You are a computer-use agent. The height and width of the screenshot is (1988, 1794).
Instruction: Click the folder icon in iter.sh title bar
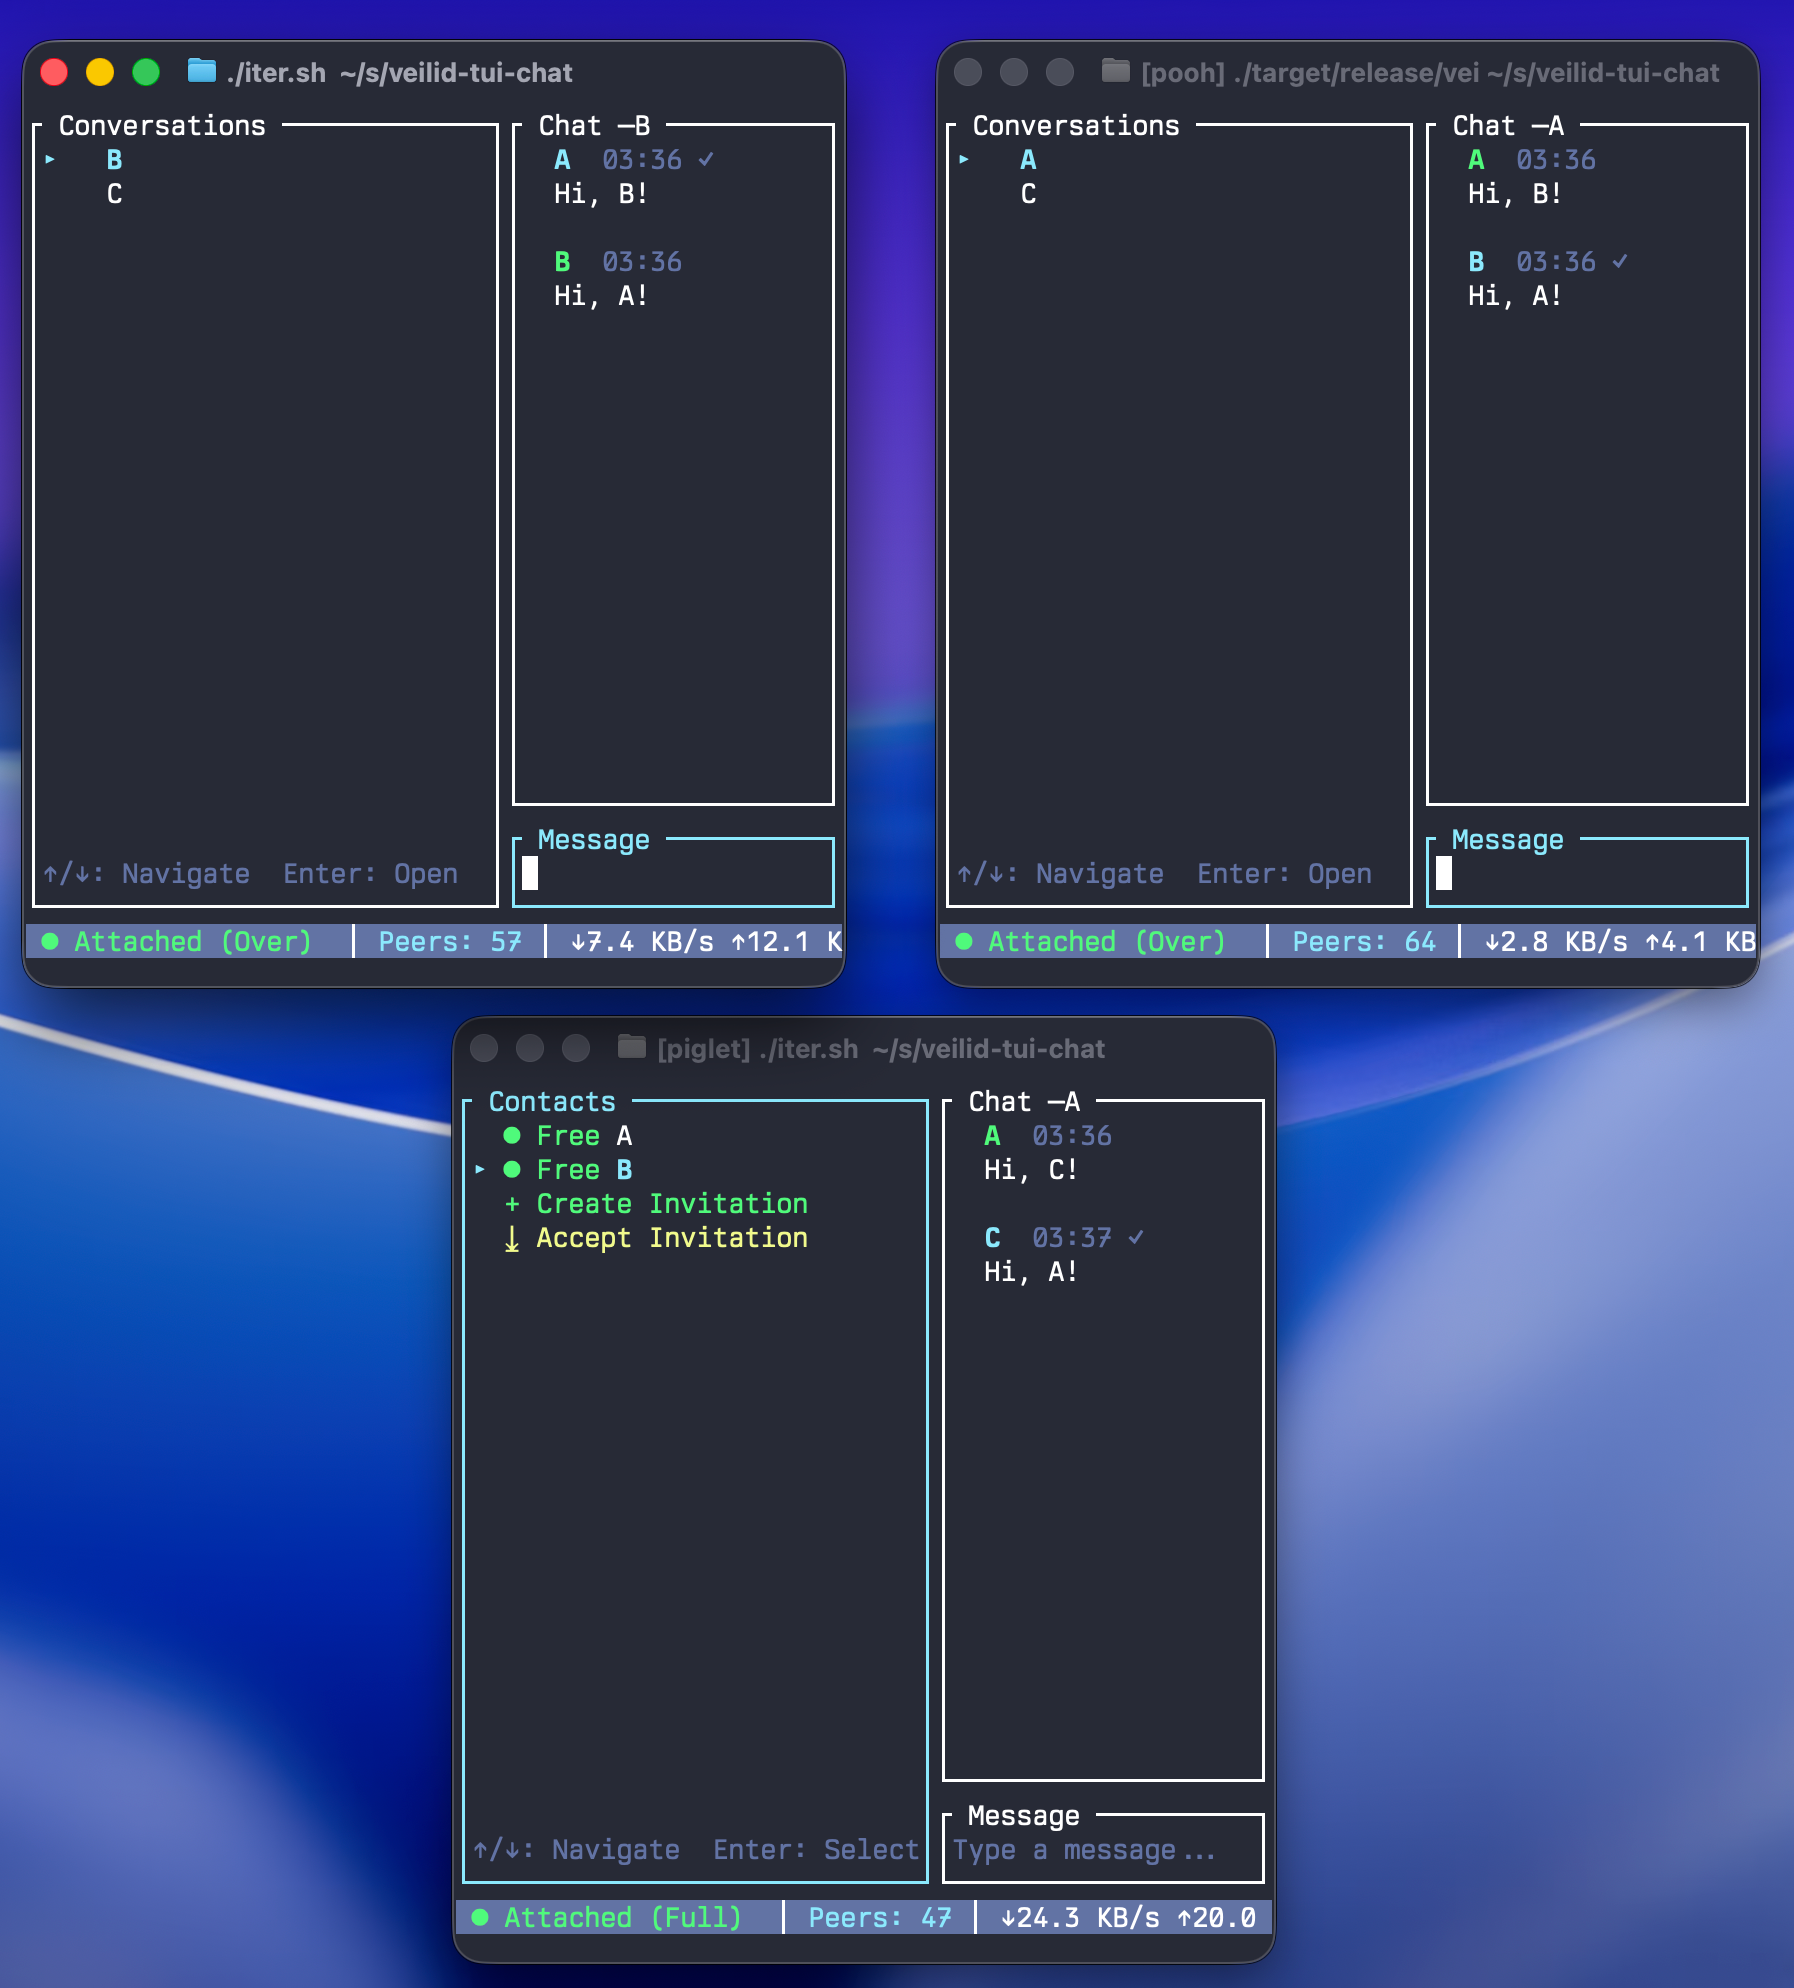coord(202,71)
